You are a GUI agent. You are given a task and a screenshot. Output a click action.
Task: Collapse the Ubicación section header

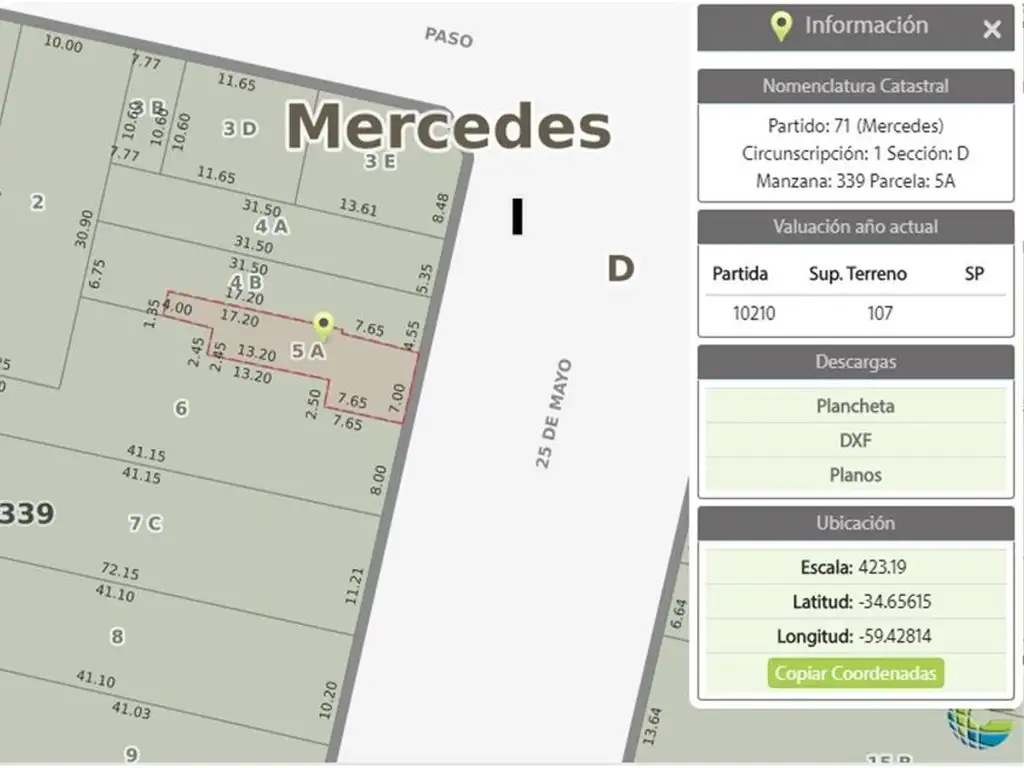[x=855, y=523]
